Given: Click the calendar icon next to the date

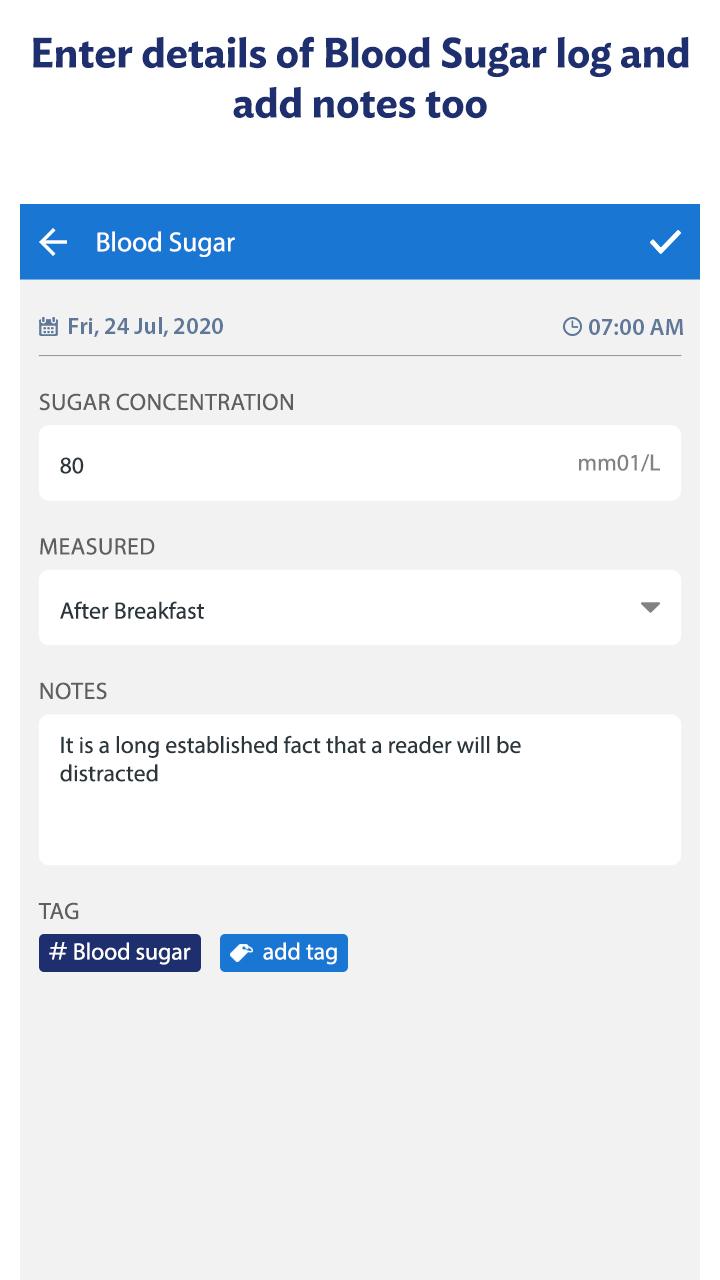Looking at the screenshot, I should (x=49, y=326).
